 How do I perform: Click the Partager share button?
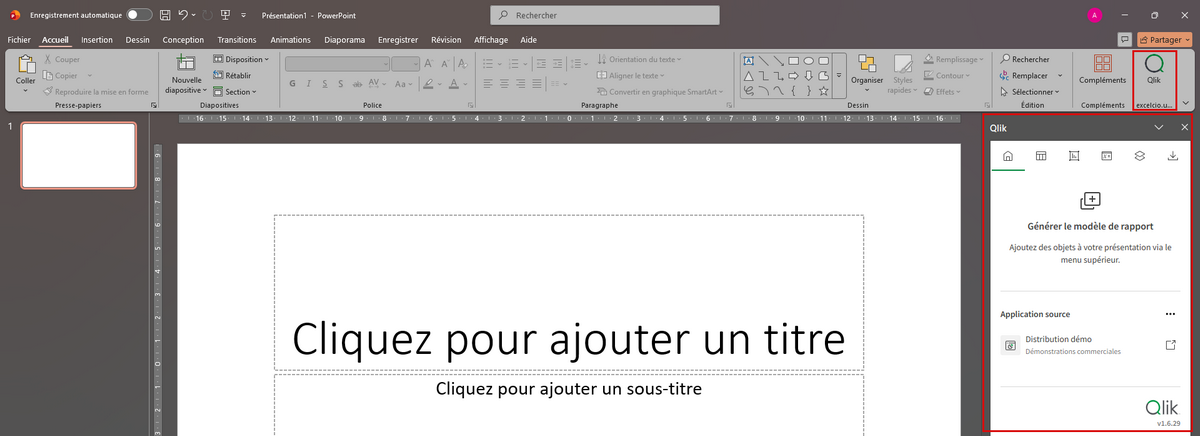tap(1164, 40)
